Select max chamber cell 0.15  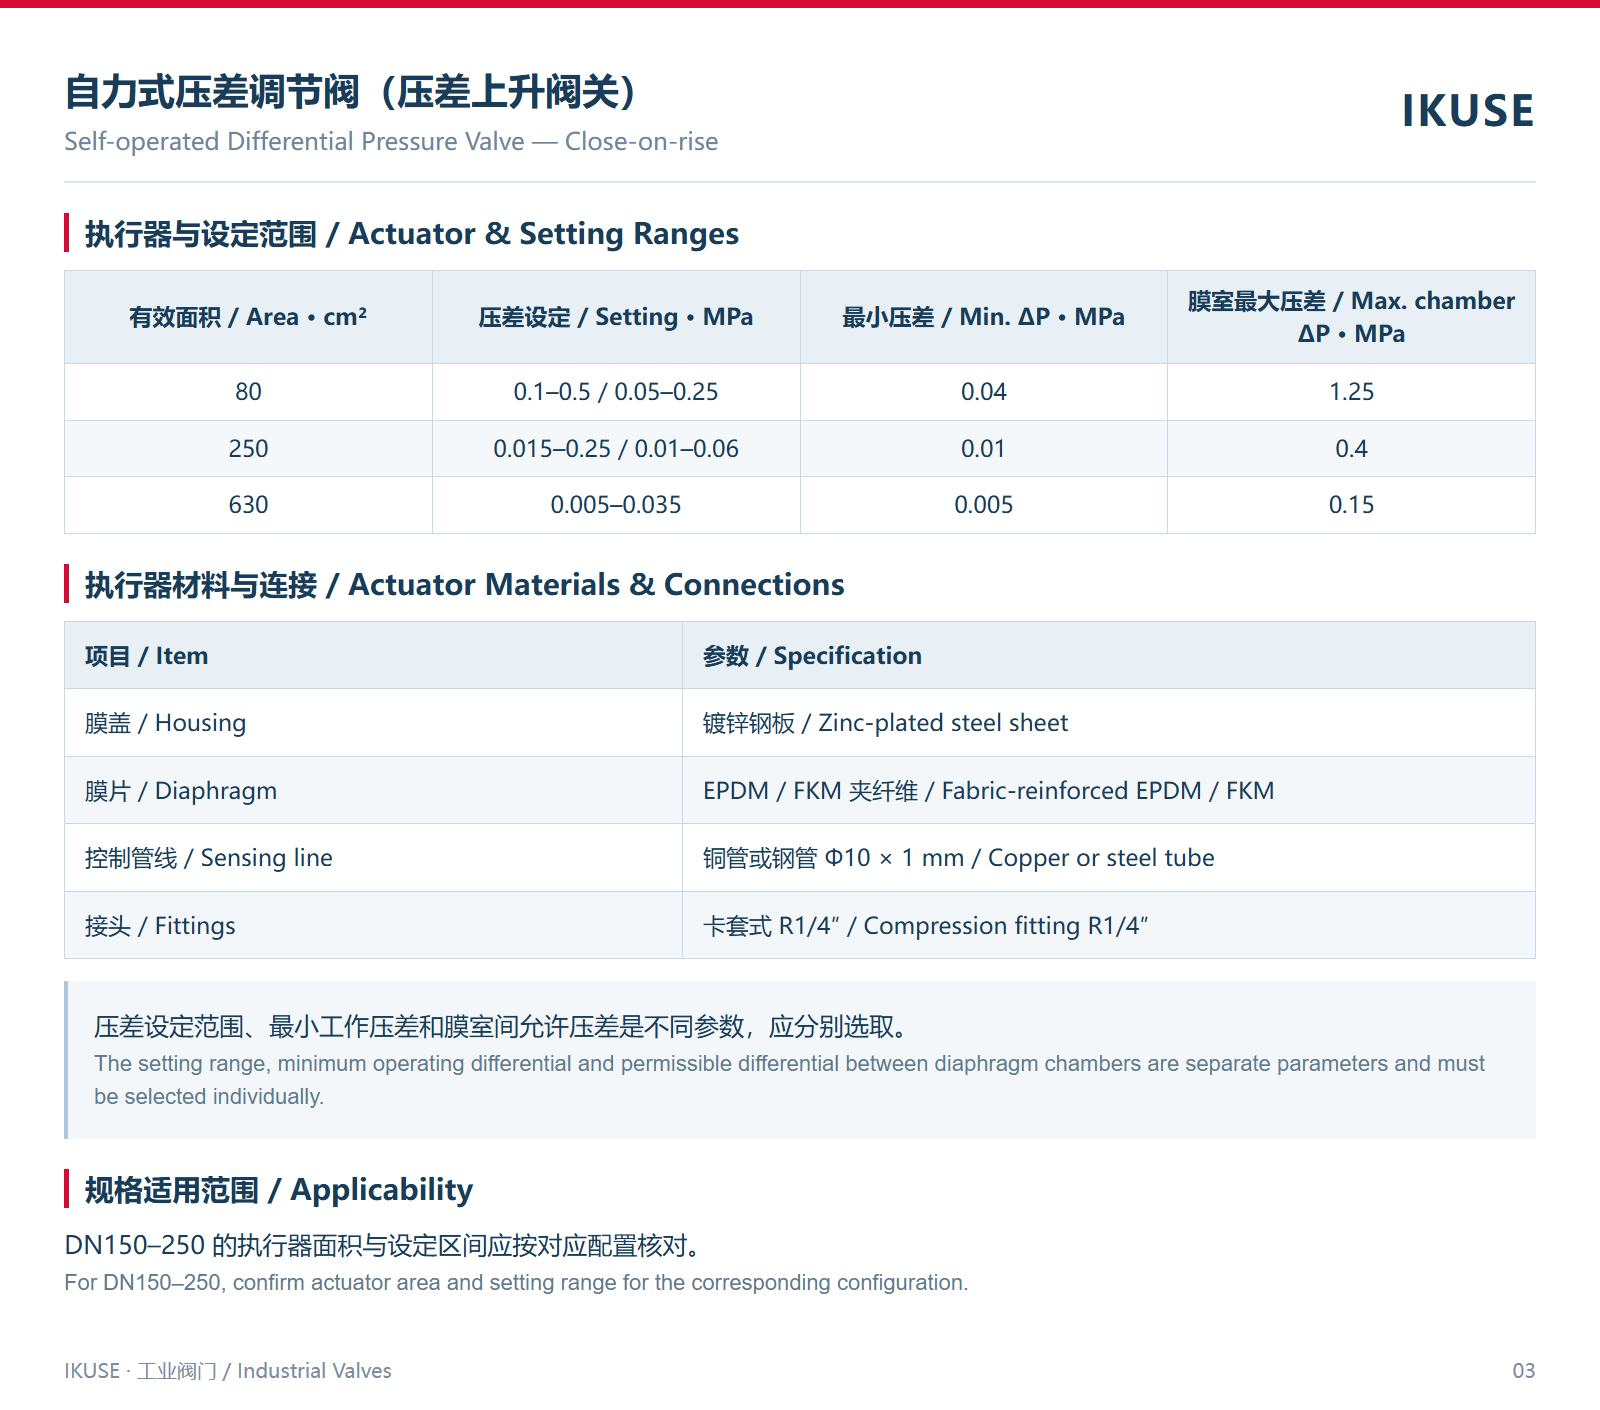pos(1351,505)
